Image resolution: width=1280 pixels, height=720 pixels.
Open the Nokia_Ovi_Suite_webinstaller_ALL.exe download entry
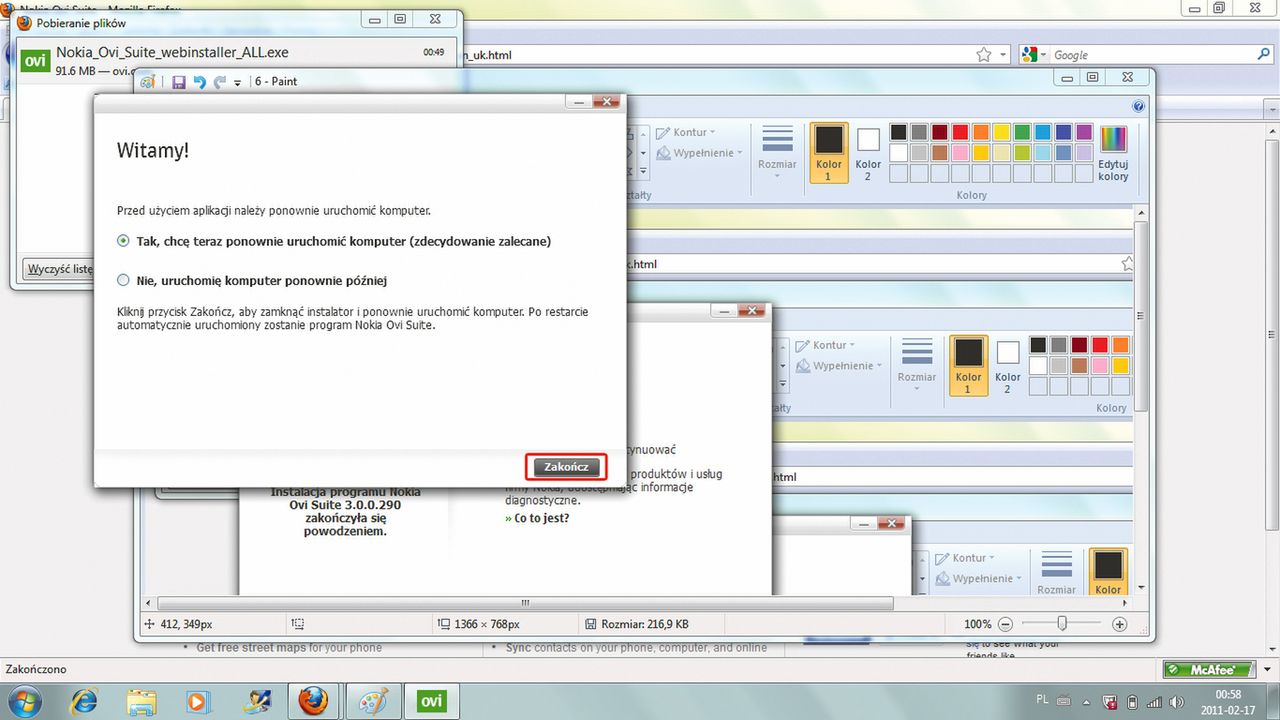[x=235, y=60]
